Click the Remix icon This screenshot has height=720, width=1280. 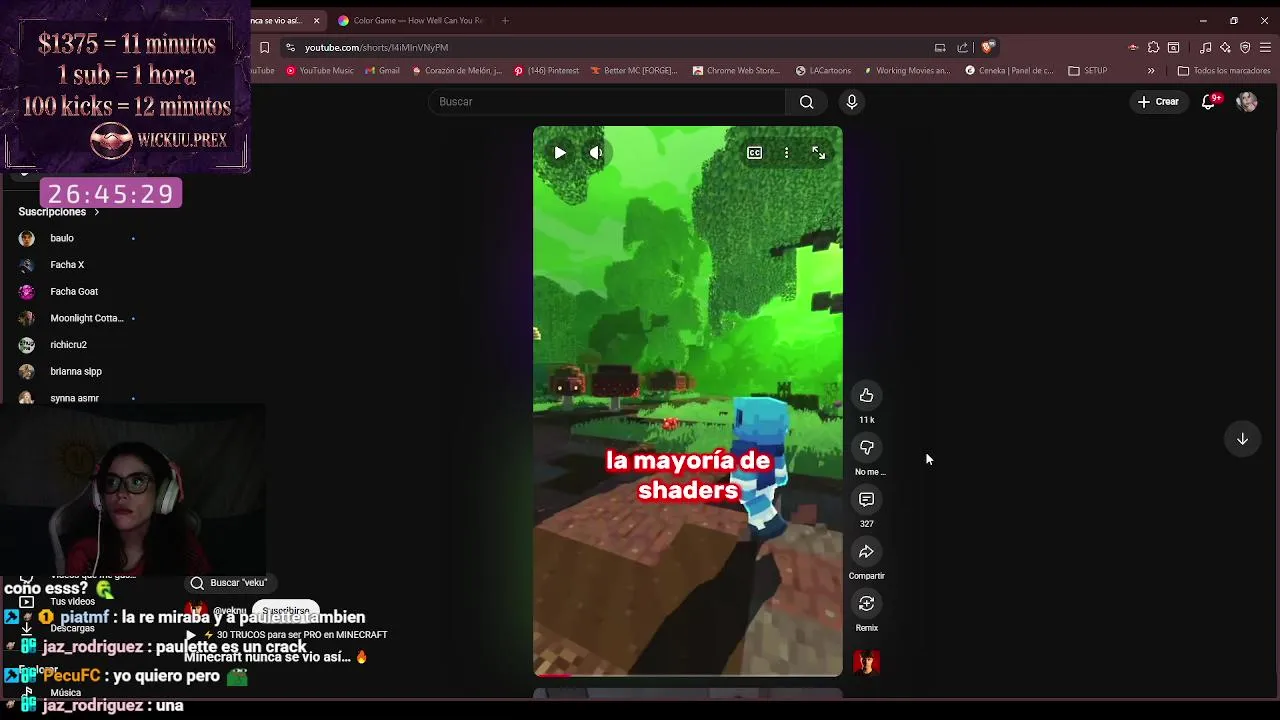click(867, 604)
